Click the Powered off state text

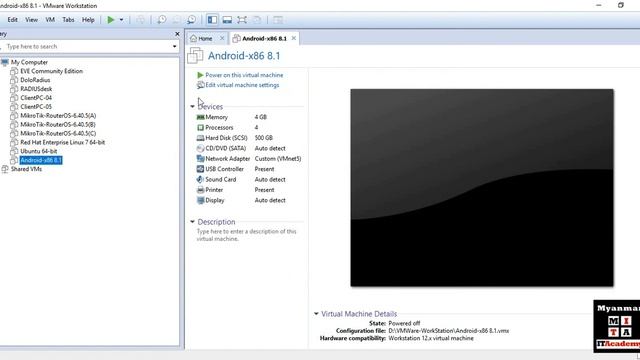pyautogui.click(x=404, y=323)
